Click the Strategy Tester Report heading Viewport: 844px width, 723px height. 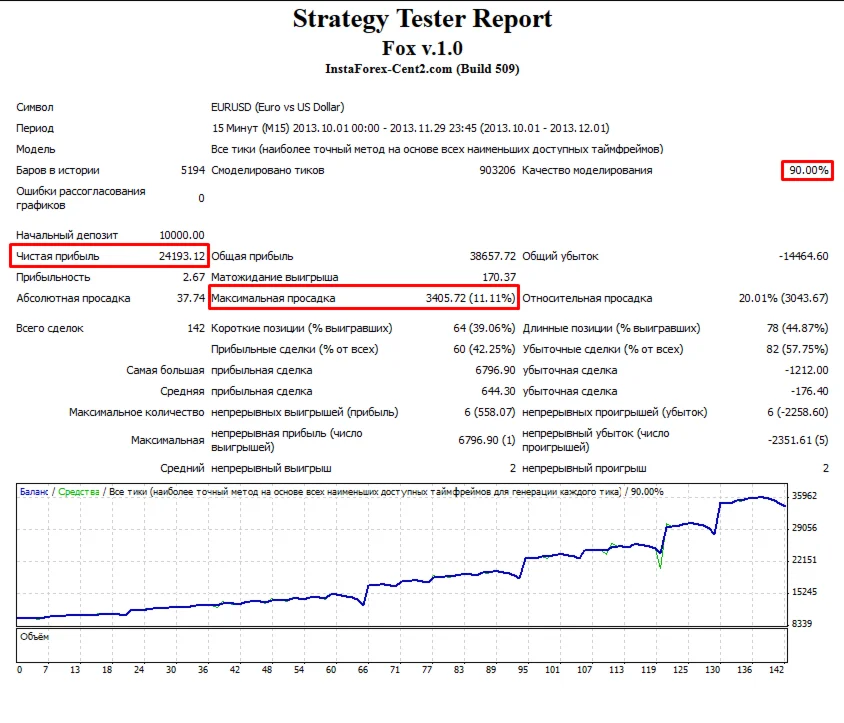422,19
